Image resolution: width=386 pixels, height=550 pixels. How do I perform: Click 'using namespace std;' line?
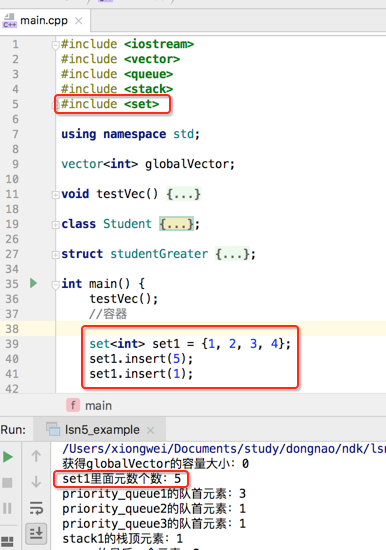coord(131,134)
